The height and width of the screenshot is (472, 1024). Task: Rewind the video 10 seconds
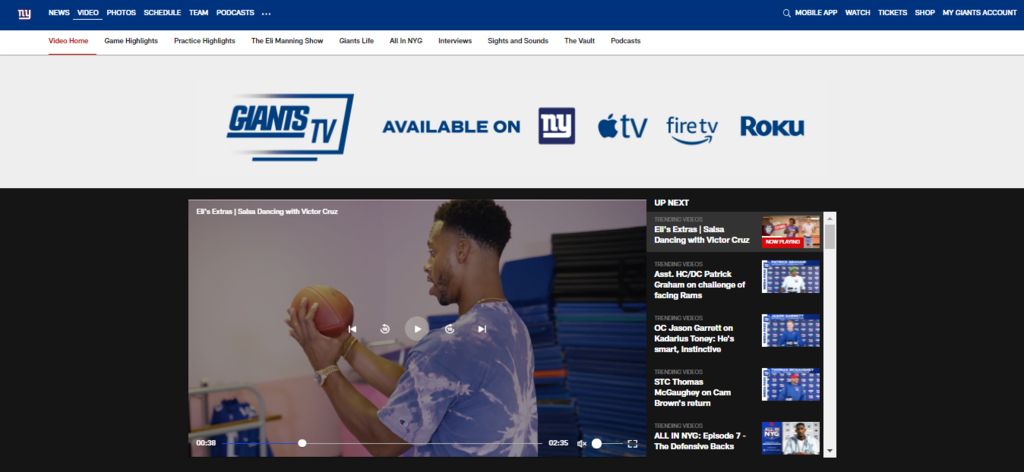tap(384, 329)
